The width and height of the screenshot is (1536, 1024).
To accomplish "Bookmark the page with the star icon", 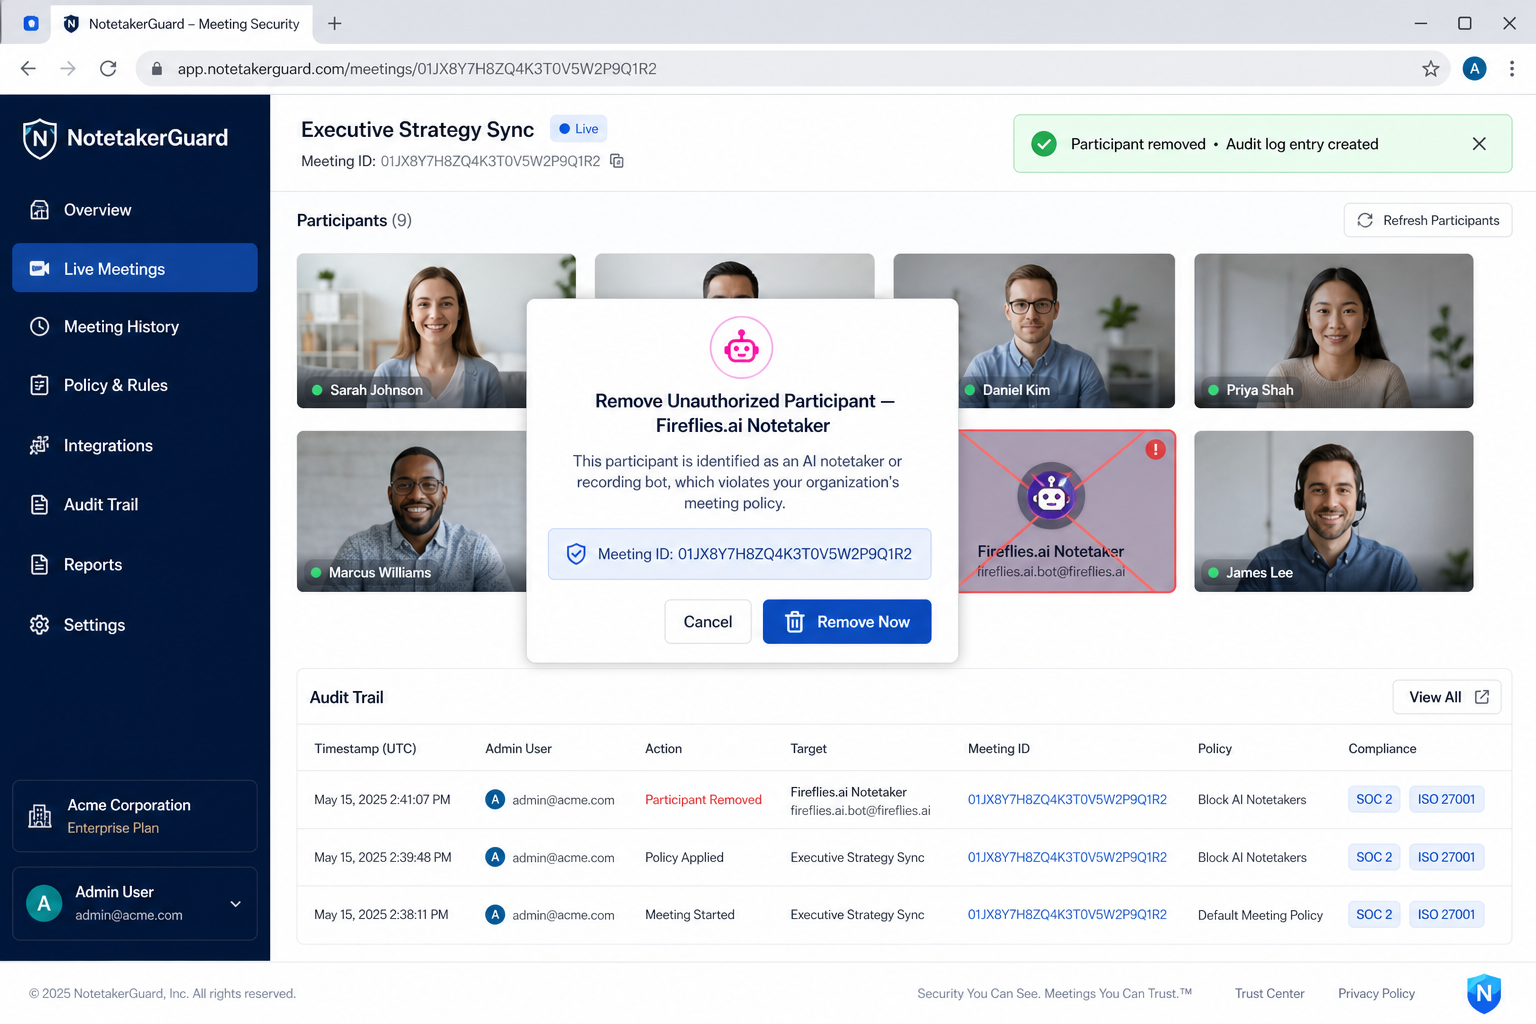I will click(1430, 69).
